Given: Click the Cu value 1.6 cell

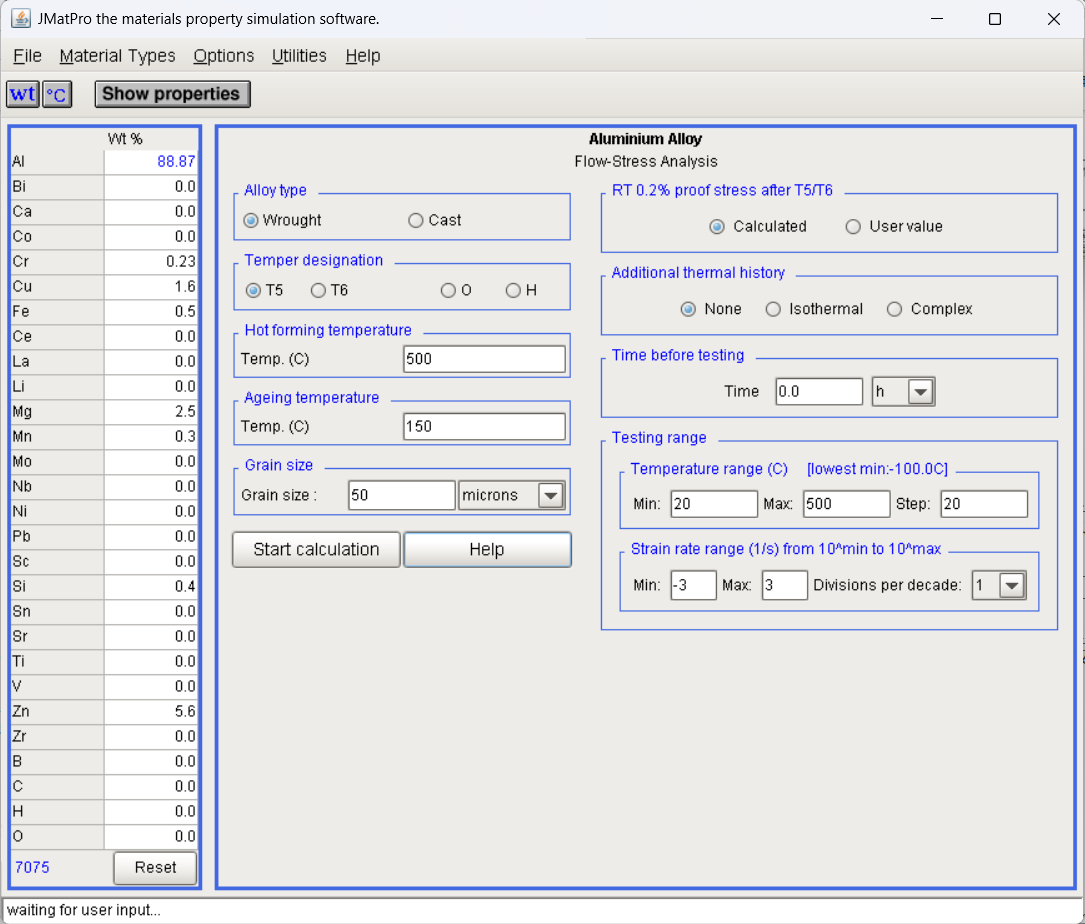Looking at the screenshot, I should point(151,287).
